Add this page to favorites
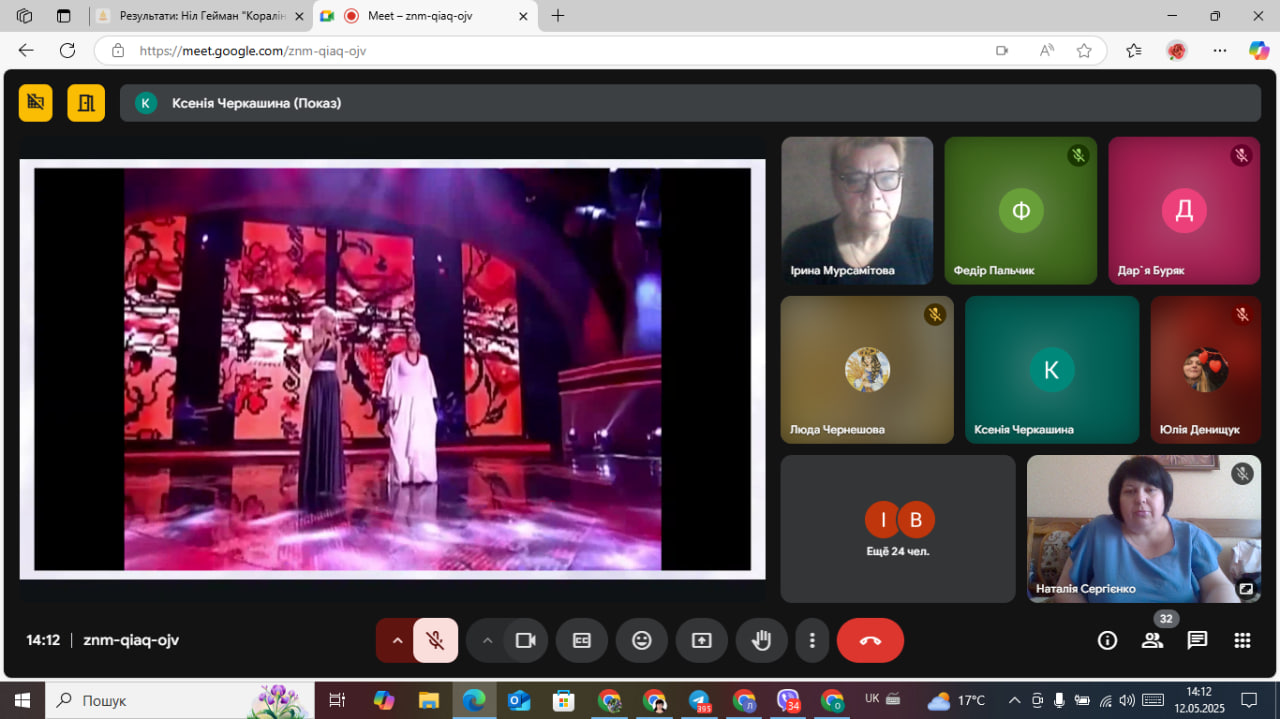 (1084, 50)
